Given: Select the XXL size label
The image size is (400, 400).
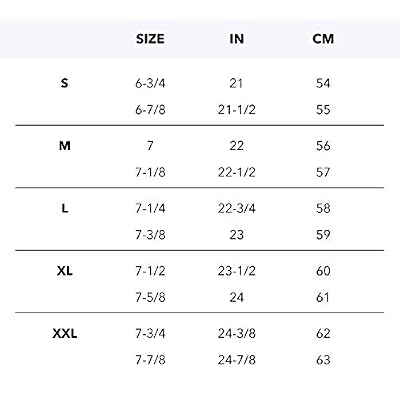Looking at the screenshot, I should pos(65,333).
